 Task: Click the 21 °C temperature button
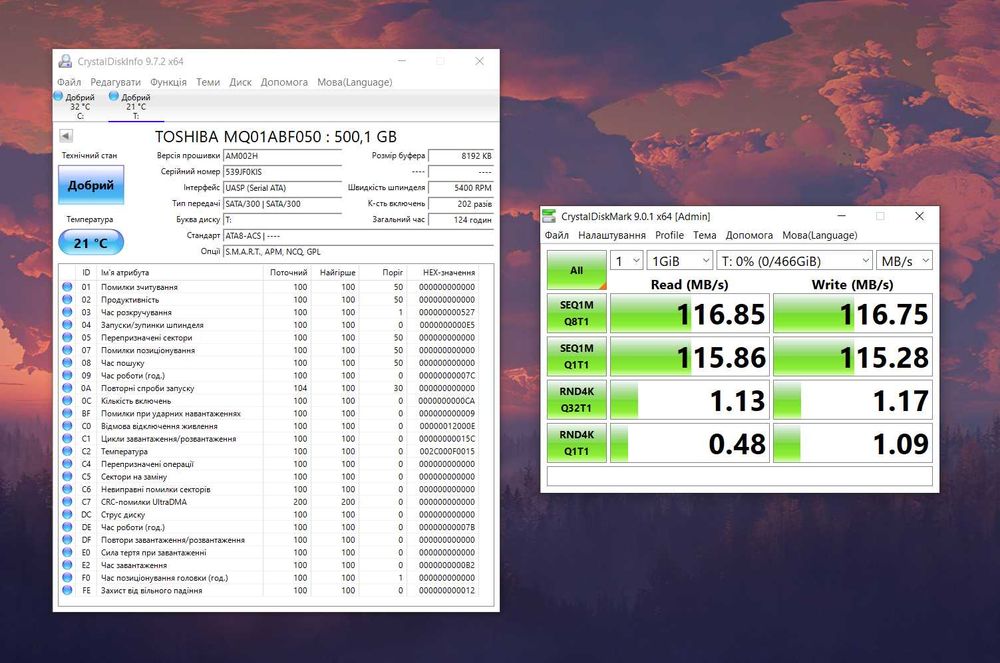coord(91,243)
